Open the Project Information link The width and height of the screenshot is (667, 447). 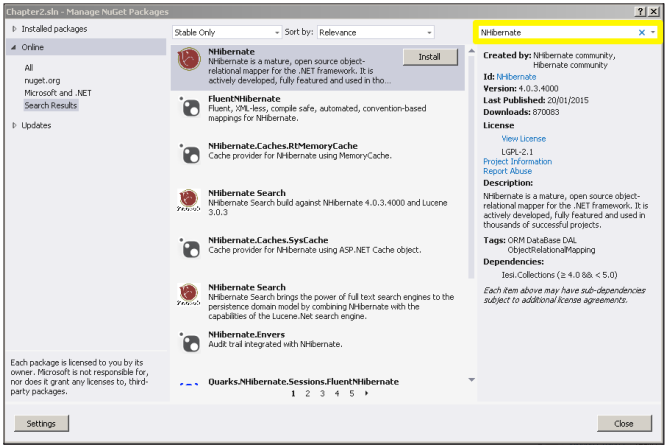tap(517, 162)
